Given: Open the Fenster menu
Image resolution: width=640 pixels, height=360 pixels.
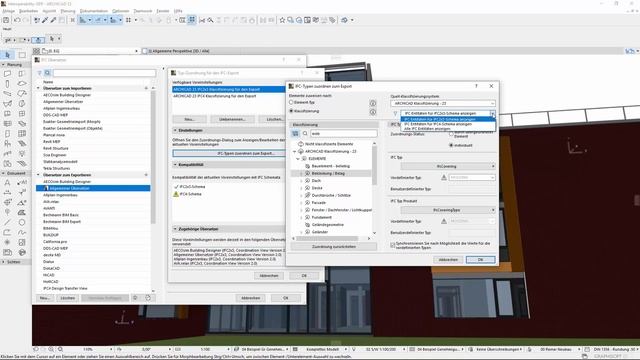Looking at the screenshot, I should tap(163, 11).
